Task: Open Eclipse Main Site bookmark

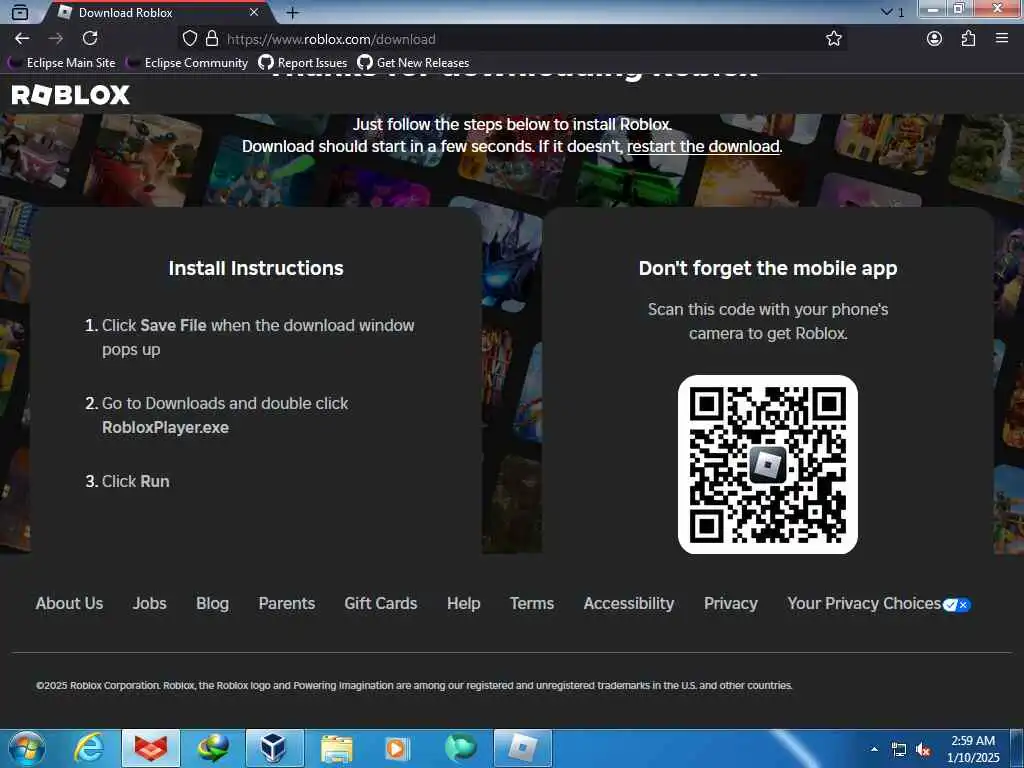Action: (x=61, y=63)
